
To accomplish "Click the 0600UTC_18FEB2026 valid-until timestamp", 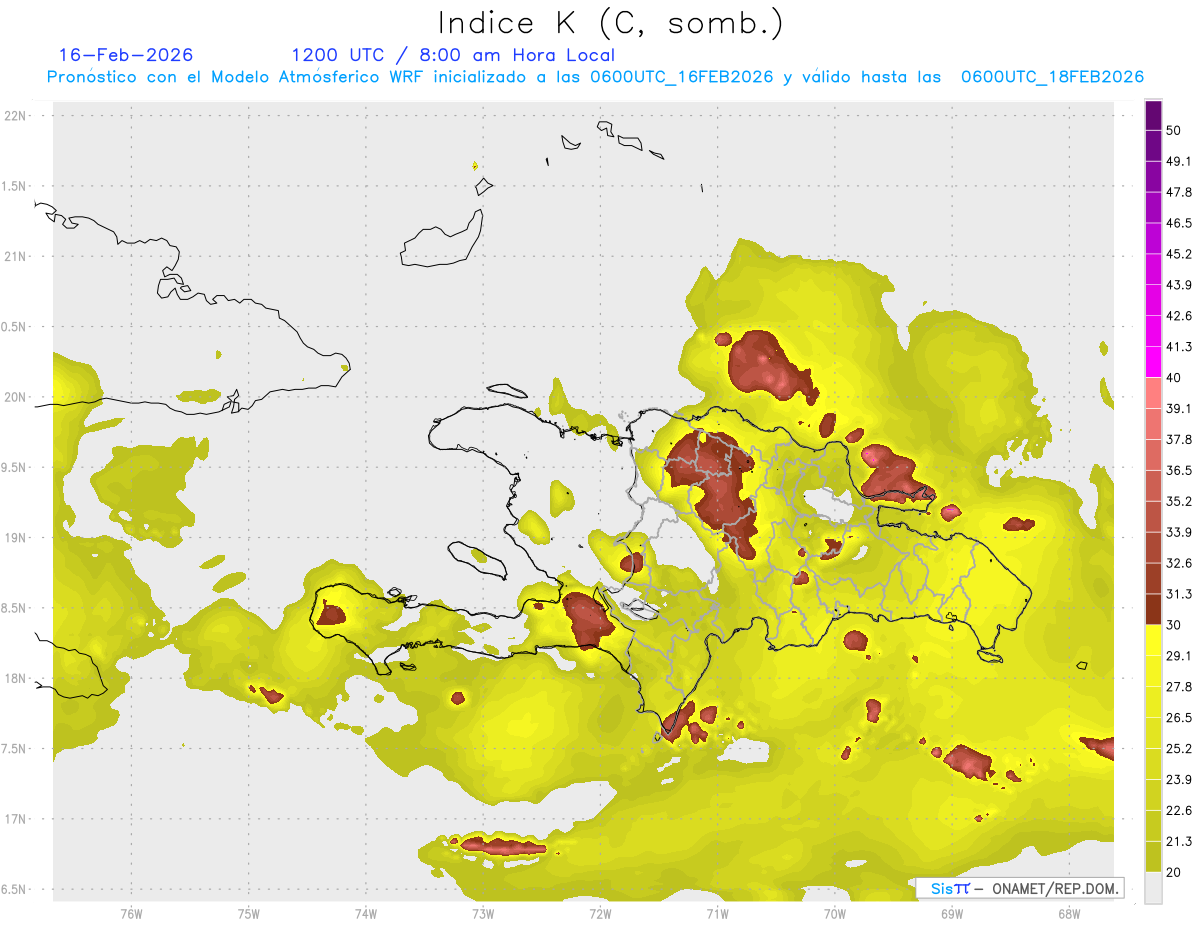I will point(1052,77).
